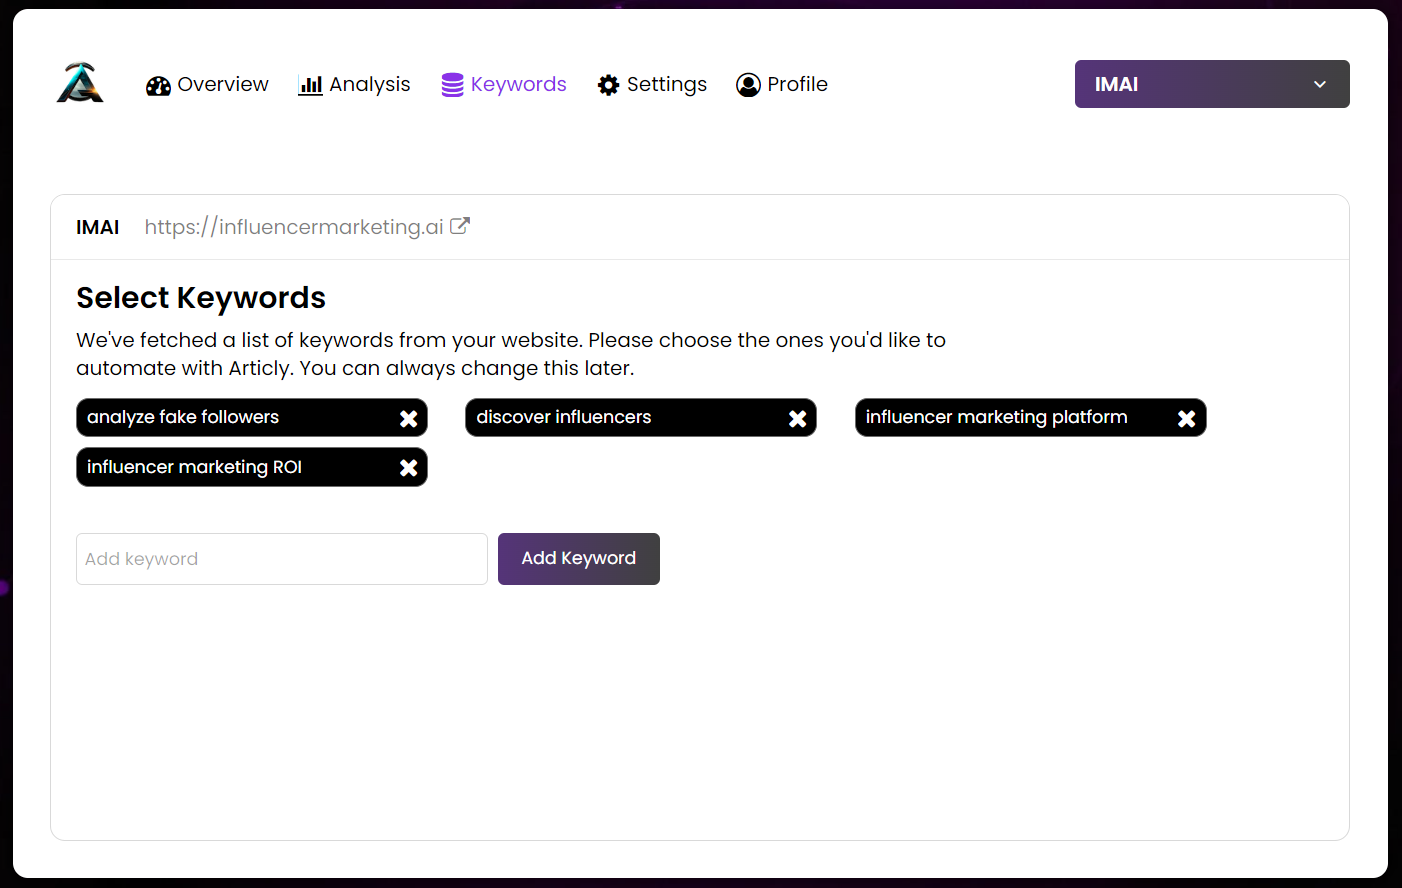Remove the 'influencer marketing platform' keyword
This screenshot has width=1402, height=888.
pos(1186,419)
